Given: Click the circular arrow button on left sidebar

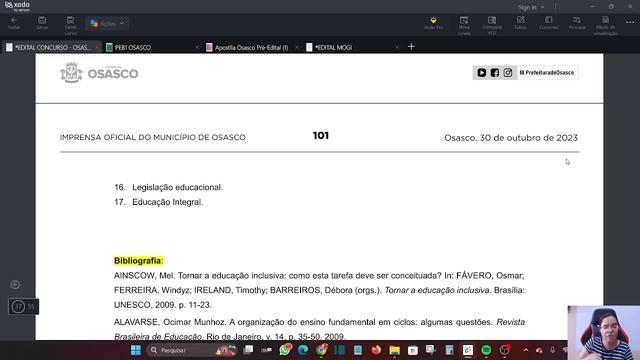Looking at the screenshot, I should tap(15, 284).
